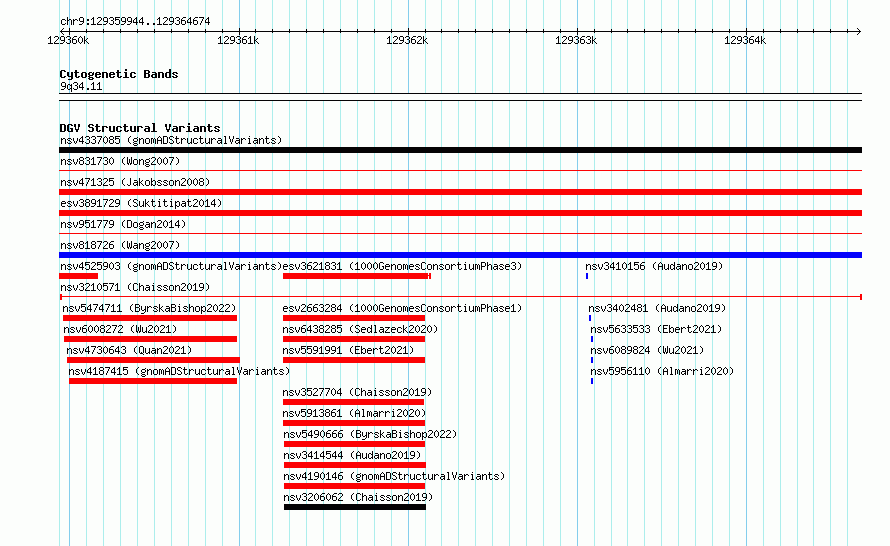The height and width of the screenshot is (546, 890).
Task: Click the red nsv5490666 variant bar
Action: point(354,444)
